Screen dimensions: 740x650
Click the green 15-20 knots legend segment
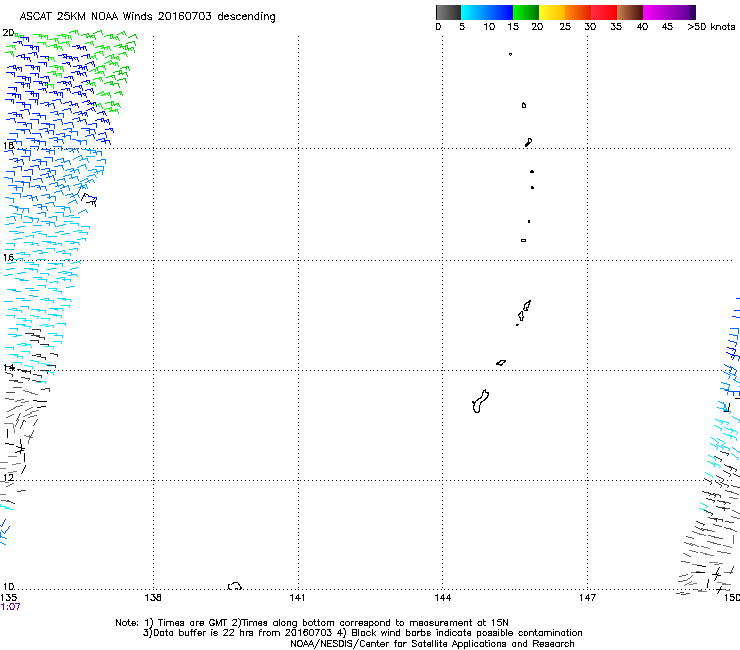pyautogui.click(x=526, y=12)
